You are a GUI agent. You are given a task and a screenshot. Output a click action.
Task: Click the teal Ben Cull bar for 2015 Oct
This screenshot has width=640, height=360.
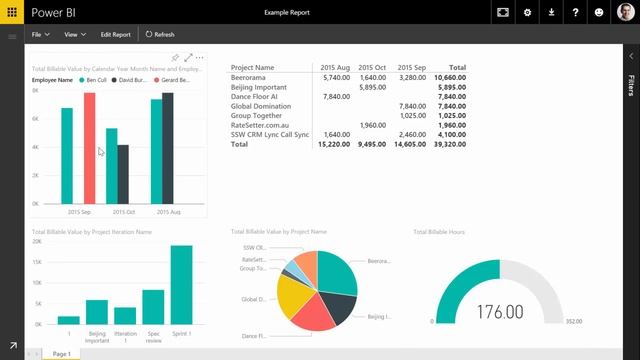pyautogui.click(x=112, y=166)
